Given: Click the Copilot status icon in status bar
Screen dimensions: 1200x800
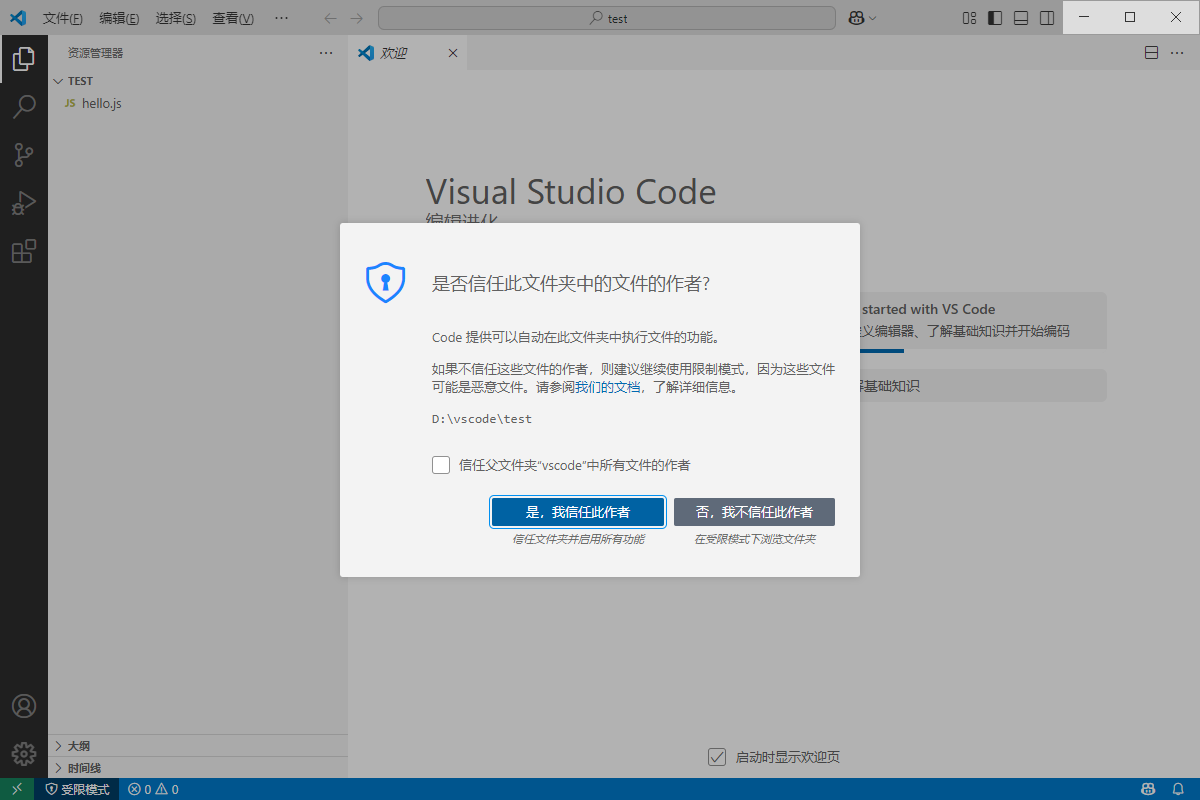Looking at the screenshot, I should pyautogui.click(x=1150, y=789).
